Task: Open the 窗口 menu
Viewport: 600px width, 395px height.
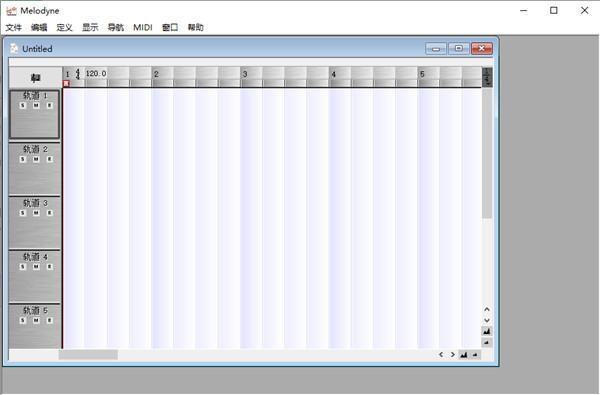Action: 170,27
